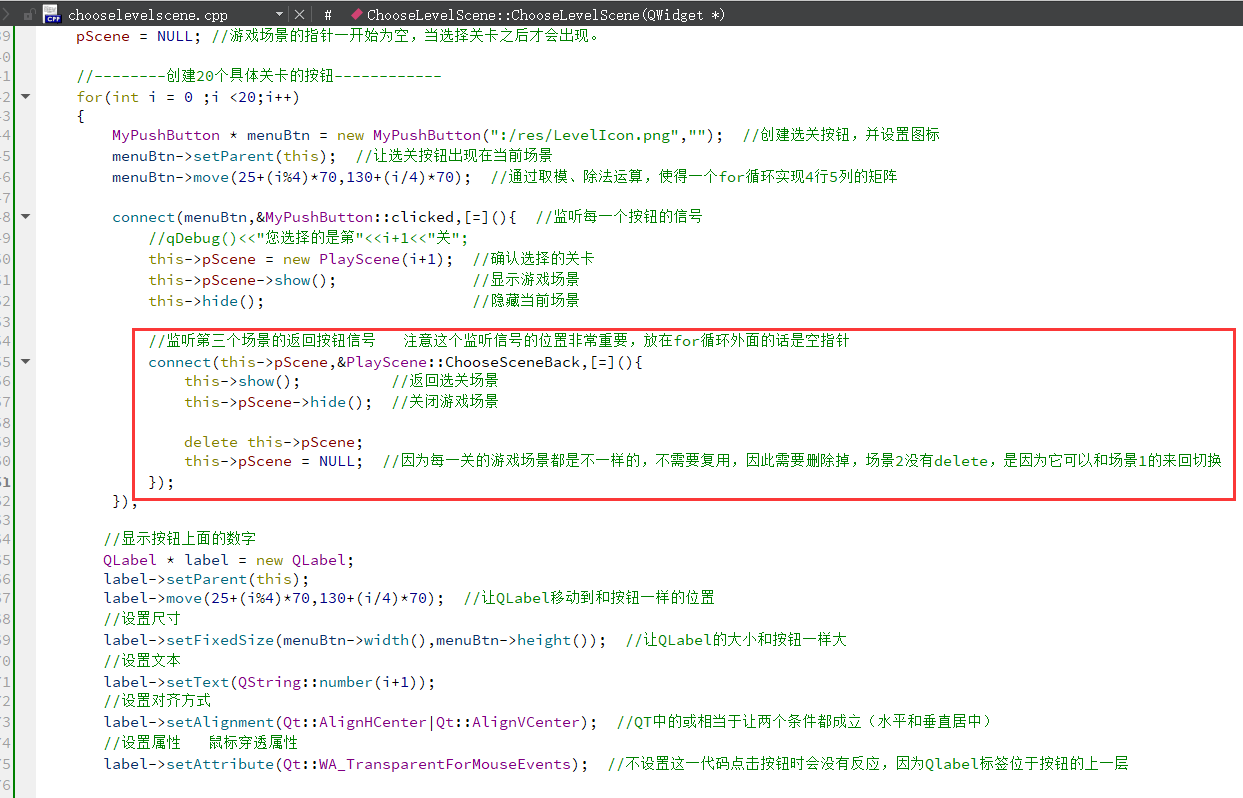Close the chooselevelscene.cpp document with the X
Viewport: 1243px width, 798px height.
pyautogui.click(x=301, y=15)
